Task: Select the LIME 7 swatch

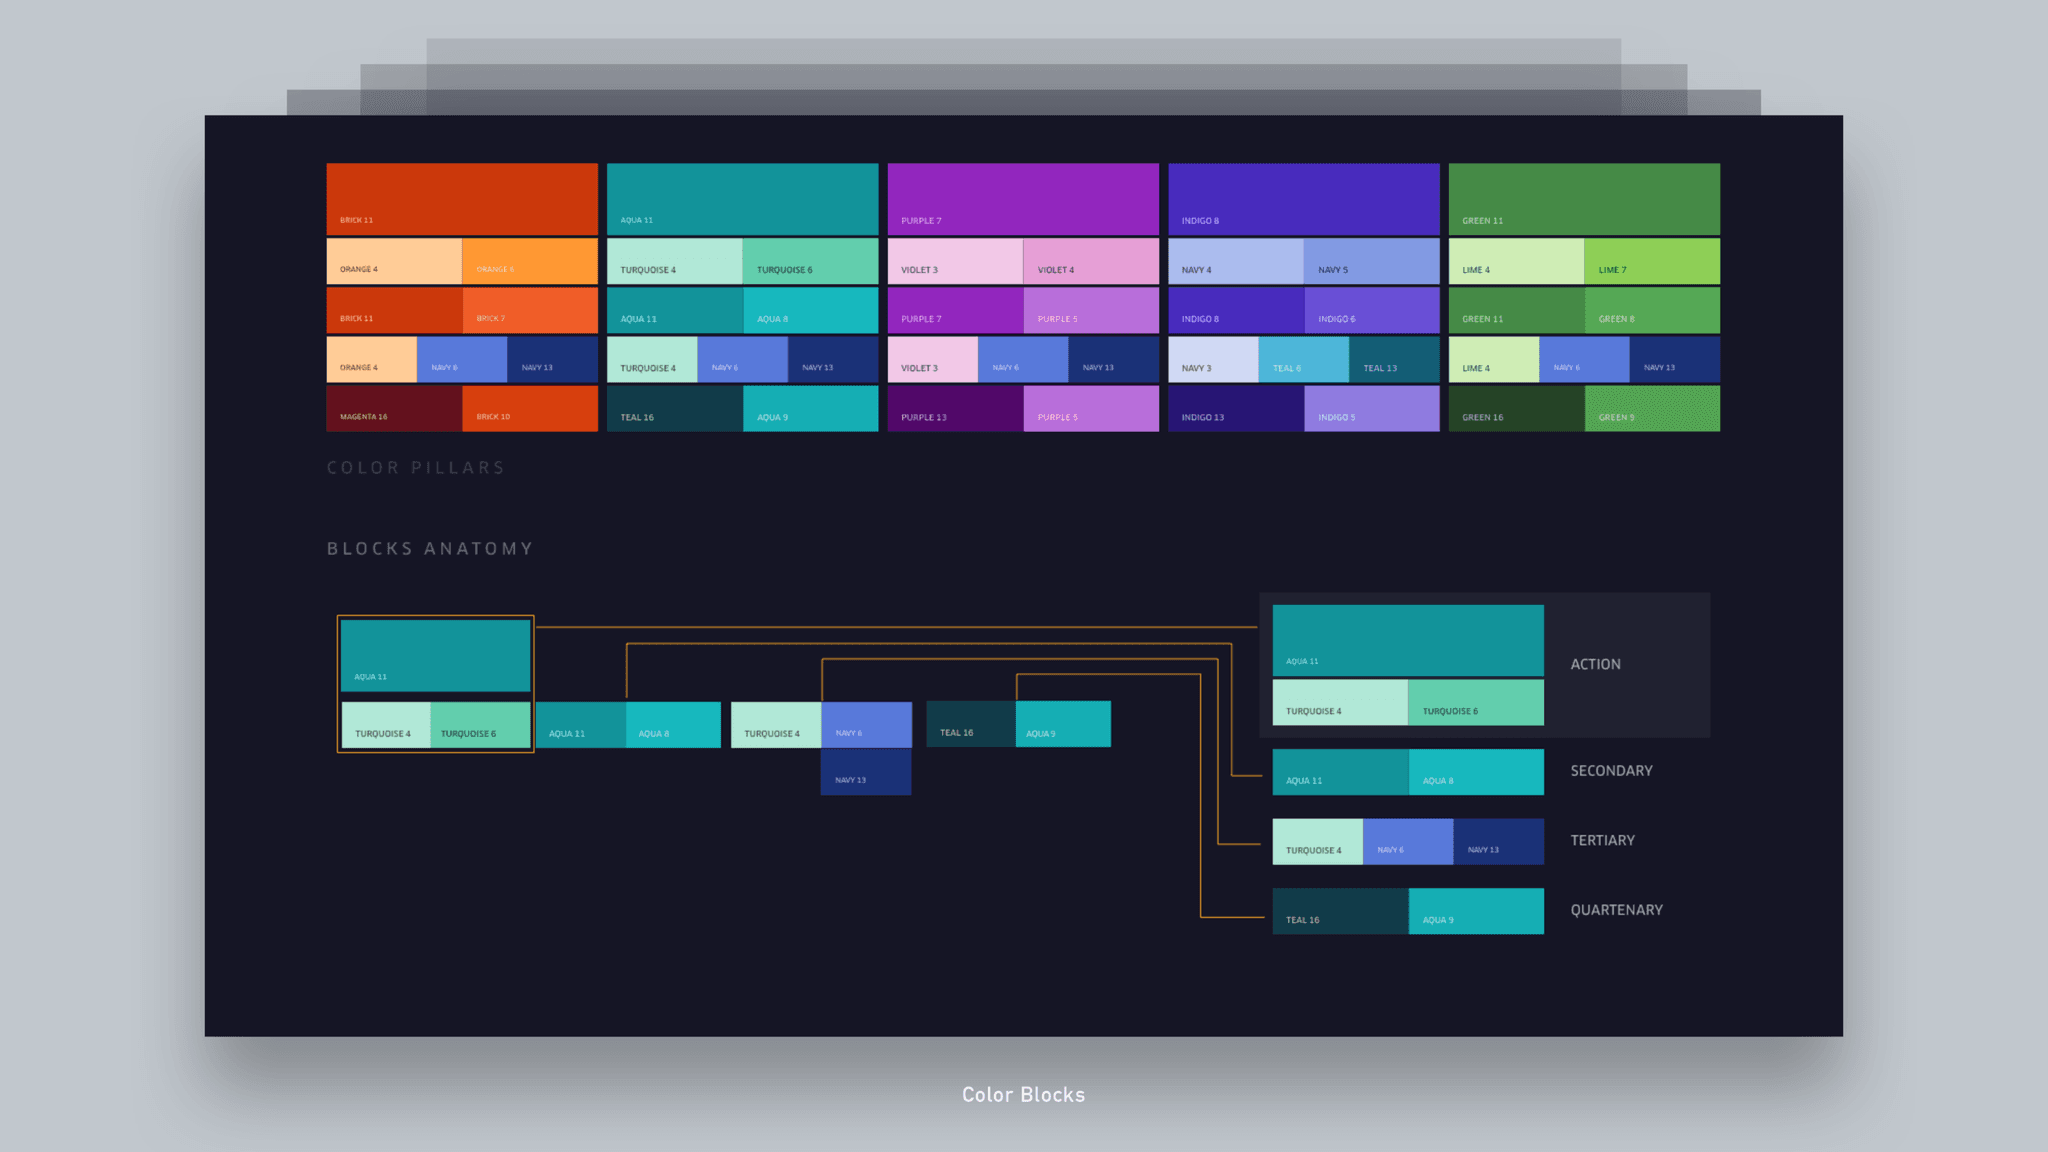Action: tap(1652, 261)
